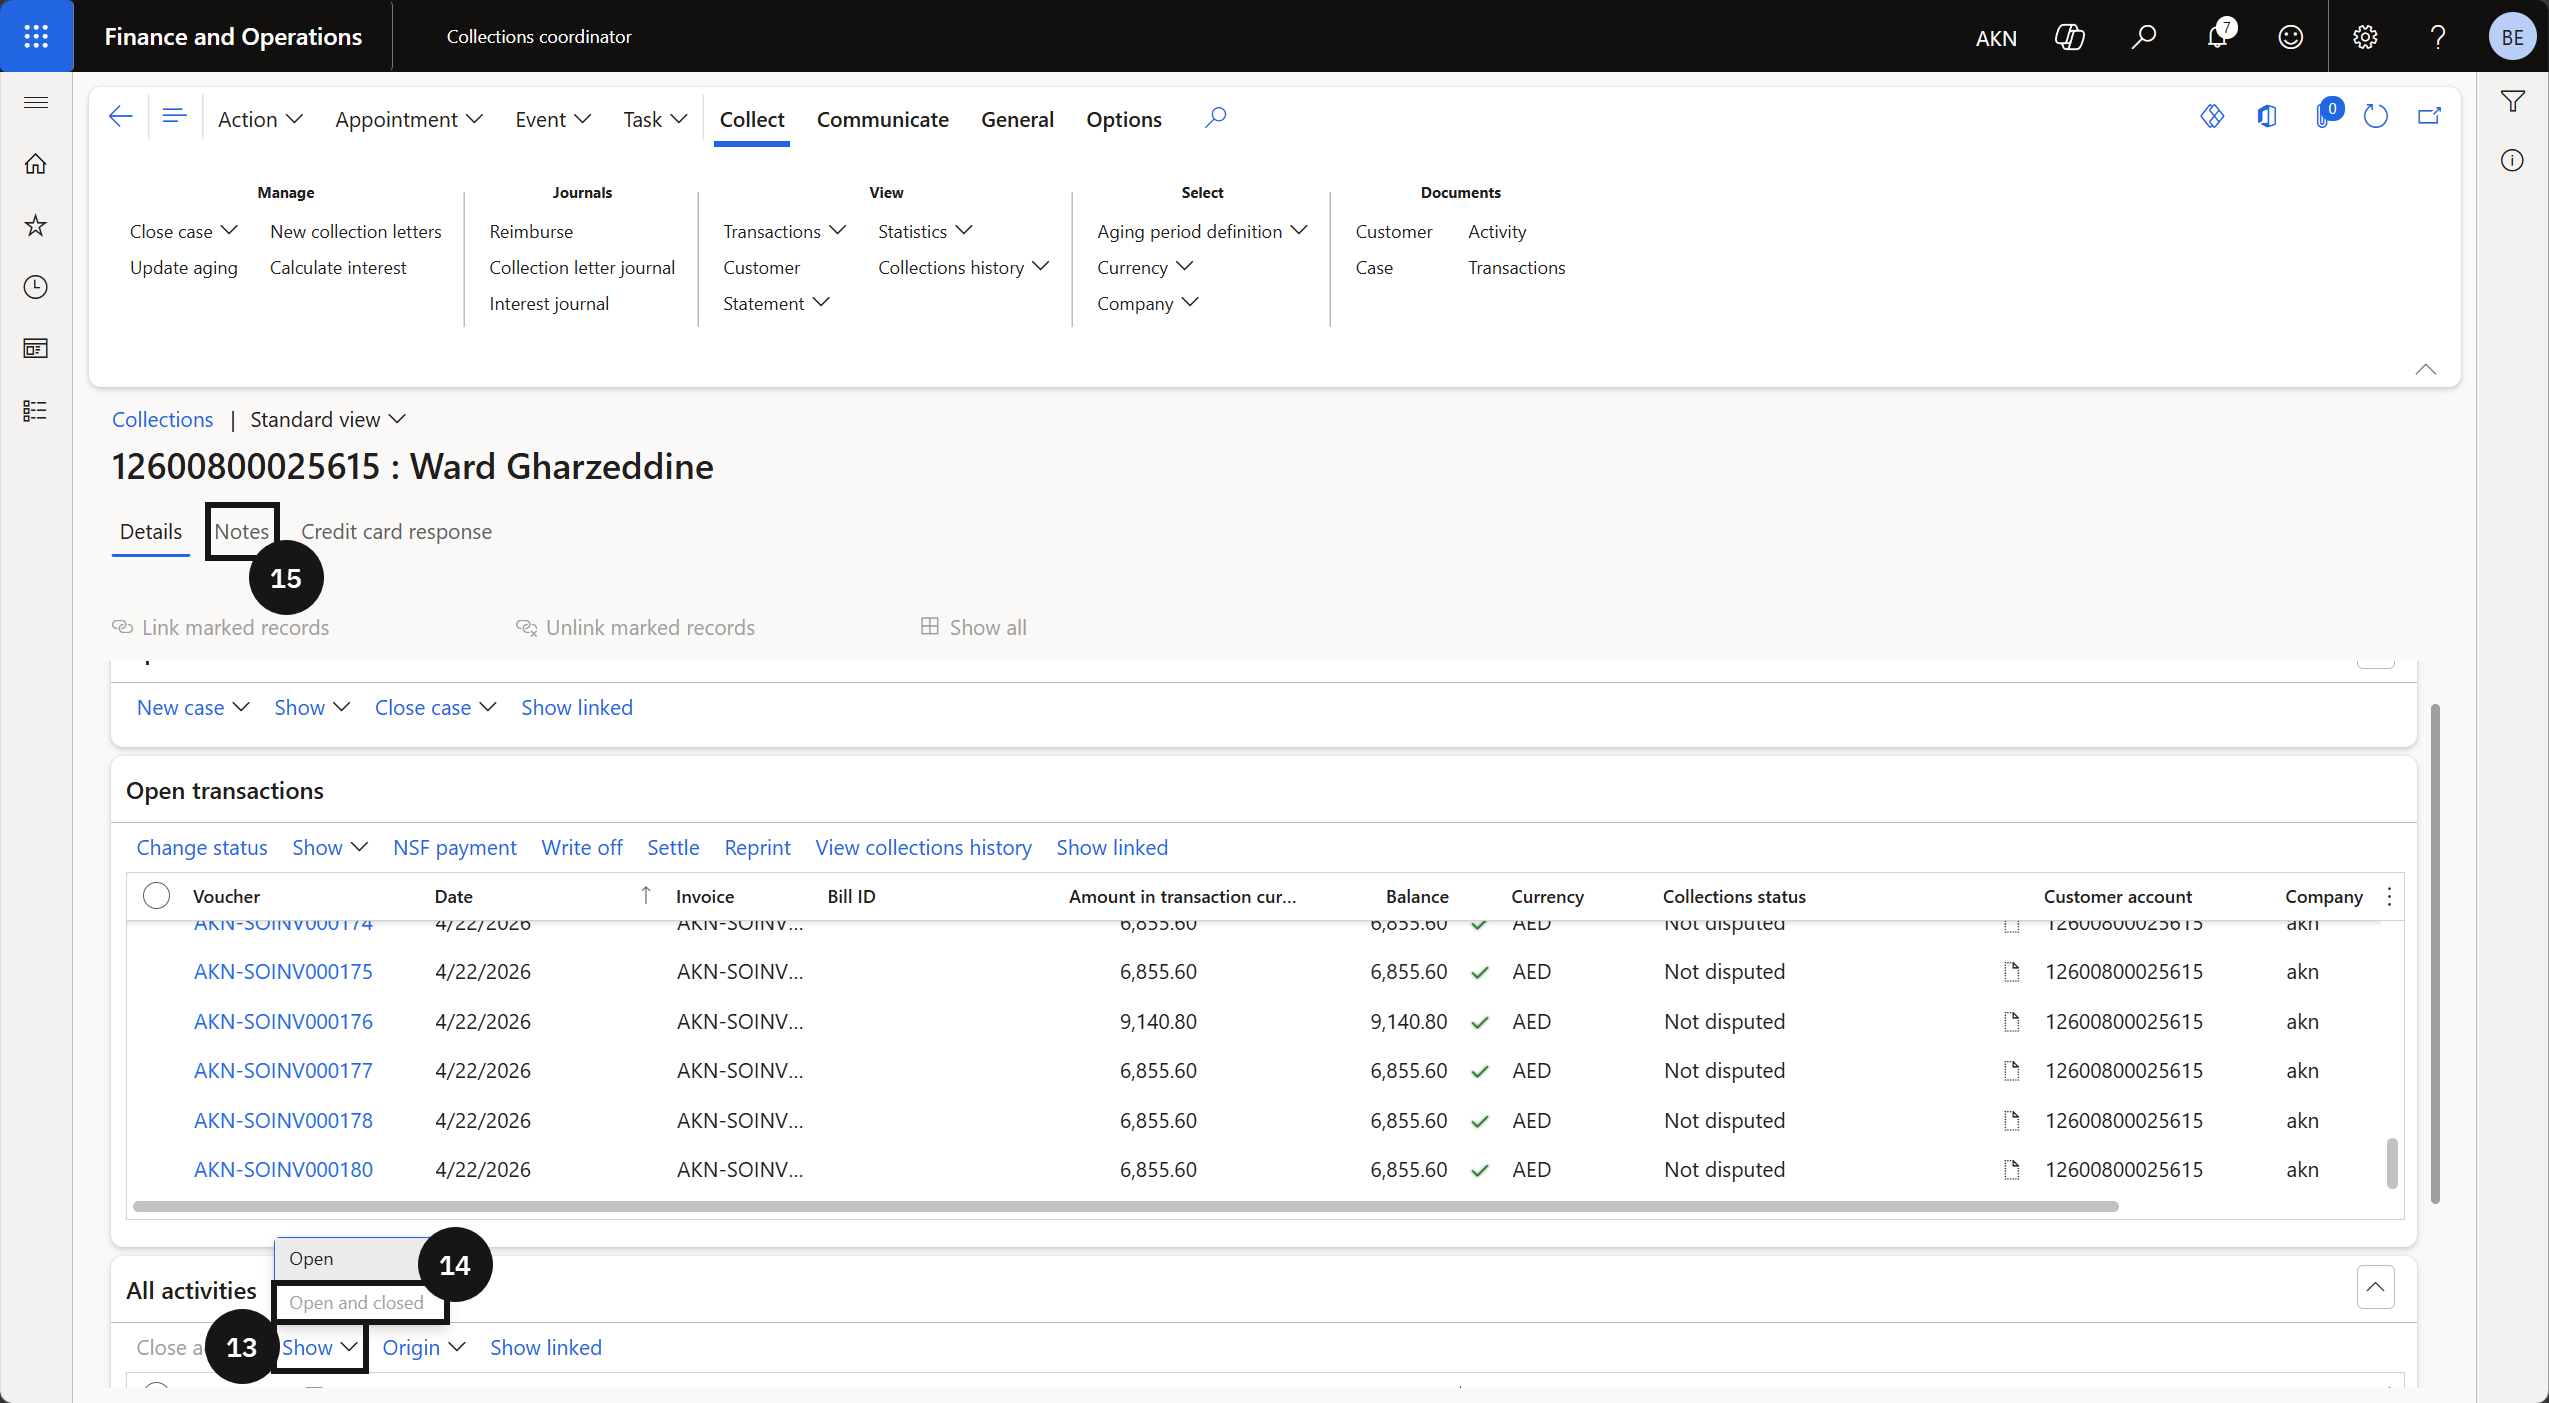Open Show dropdown in Open transactions
The image size is (2549, 1403).
329,847
